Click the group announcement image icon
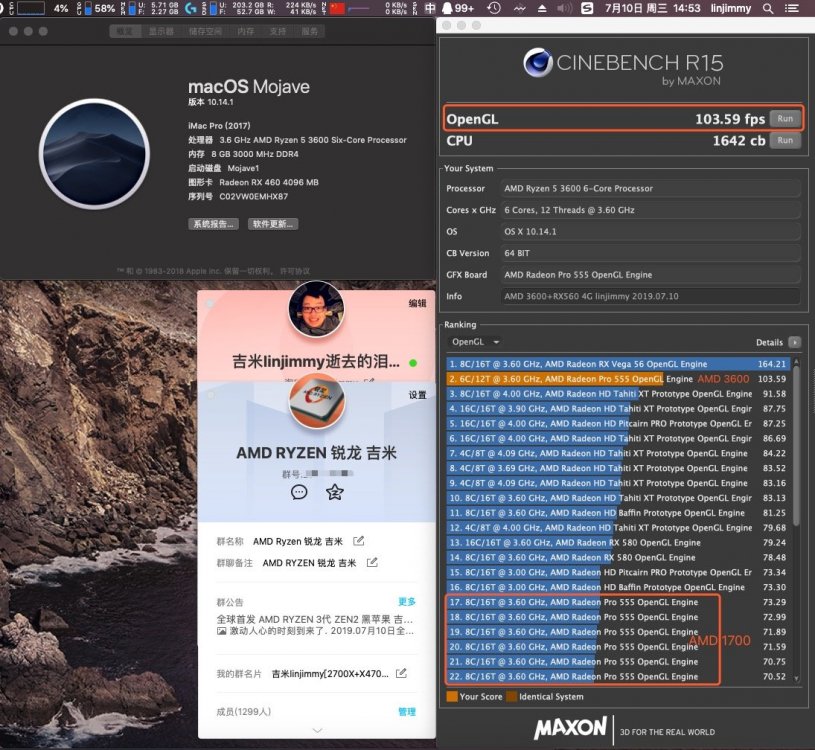The width and height of the screenshot is (815, 750). 221,631
